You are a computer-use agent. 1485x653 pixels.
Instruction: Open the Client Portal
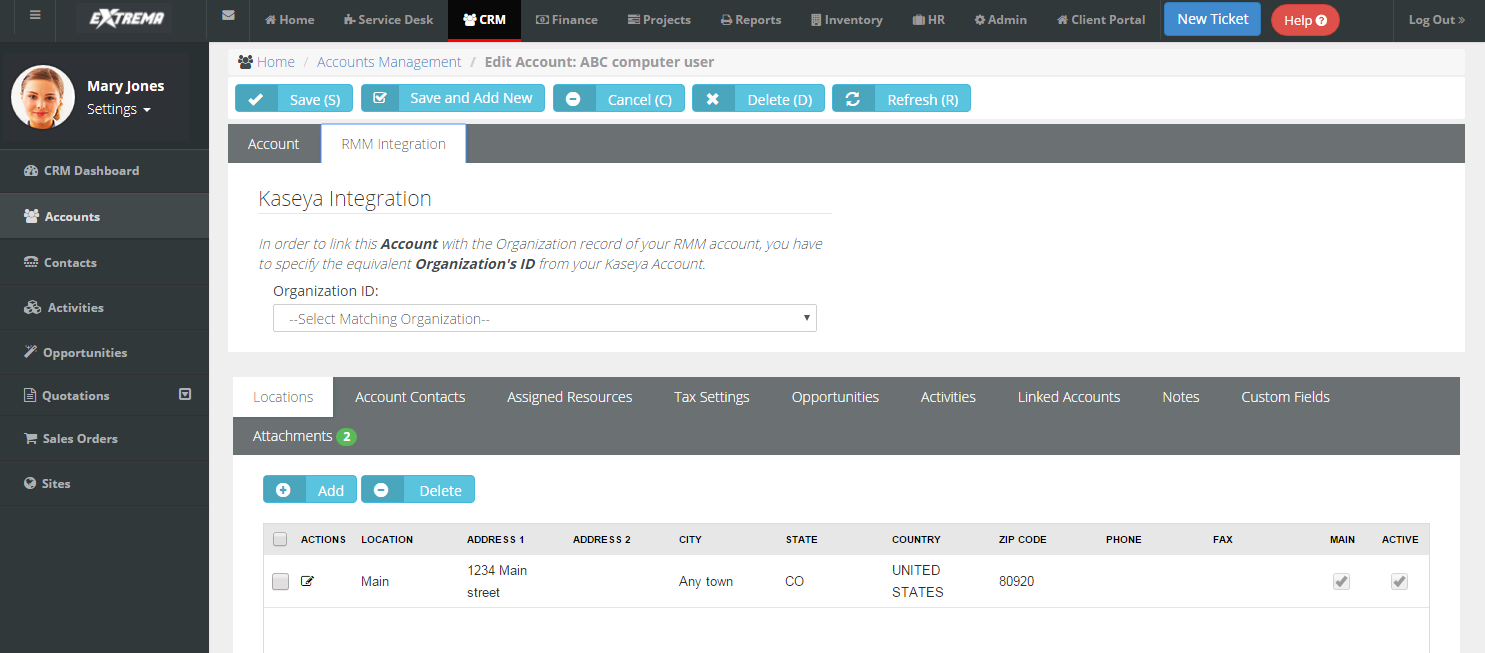(1101, 20)
